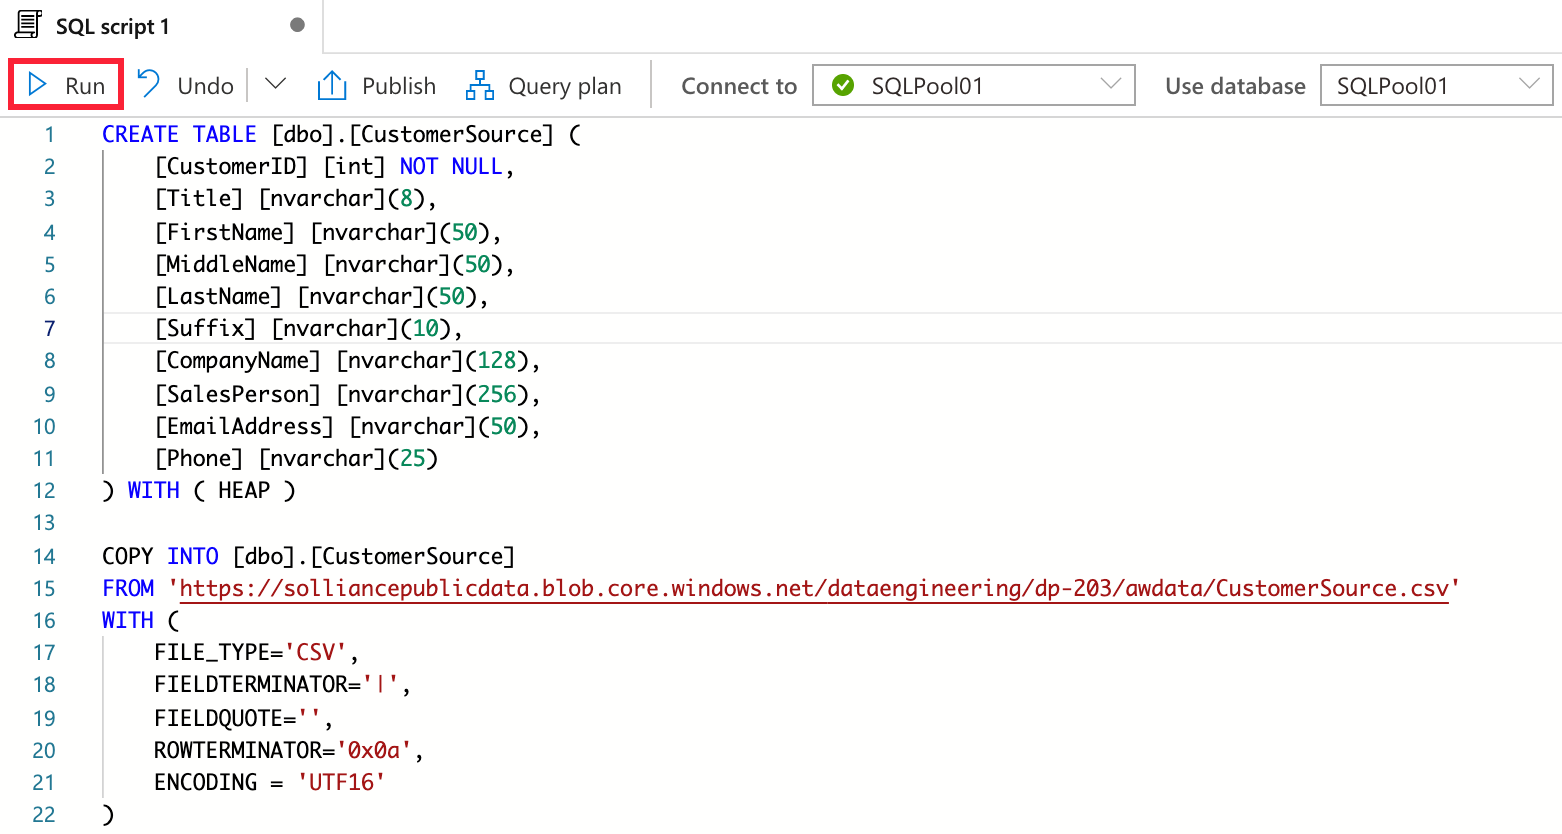Image resolution: width=1562 pixels, height=834 pixels.
Task: Click the FROM keyword on line 15
Action: click(x=128, y=588)
